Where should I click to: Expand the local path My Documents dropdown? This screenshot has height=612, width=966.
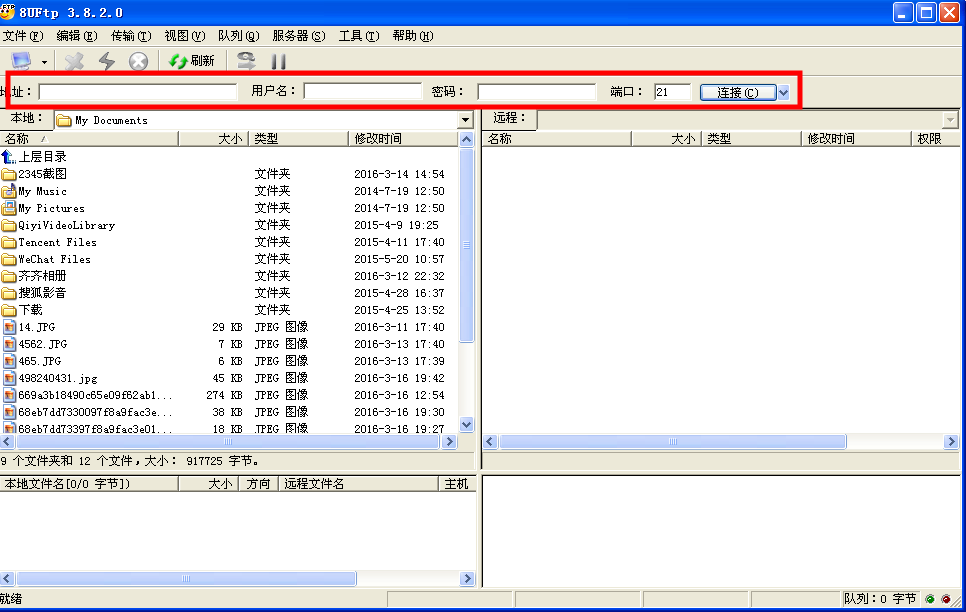pos(465,120)
